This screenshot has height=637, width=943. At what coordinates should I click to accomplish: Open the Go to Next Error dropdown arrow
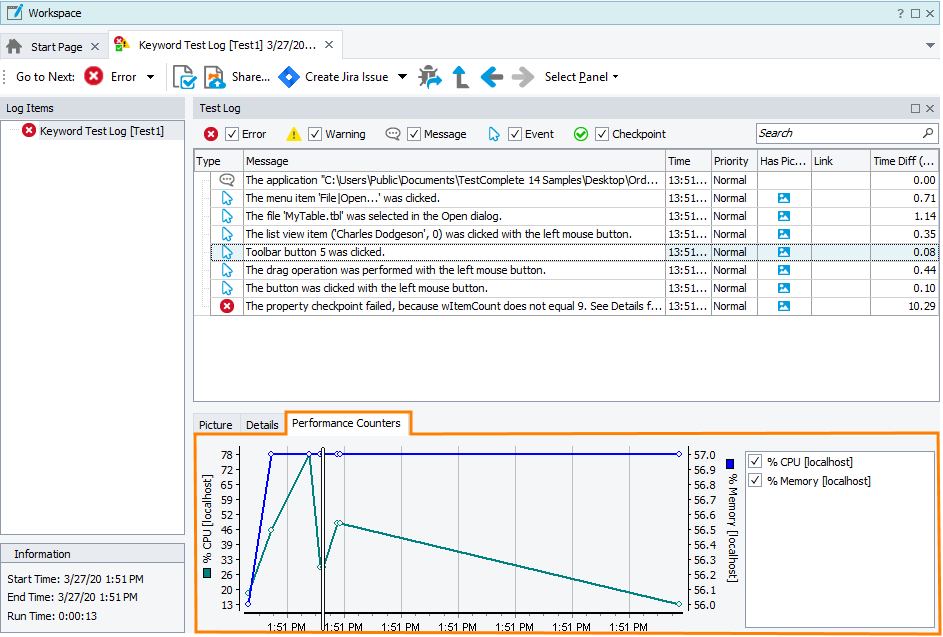point(151,77)
